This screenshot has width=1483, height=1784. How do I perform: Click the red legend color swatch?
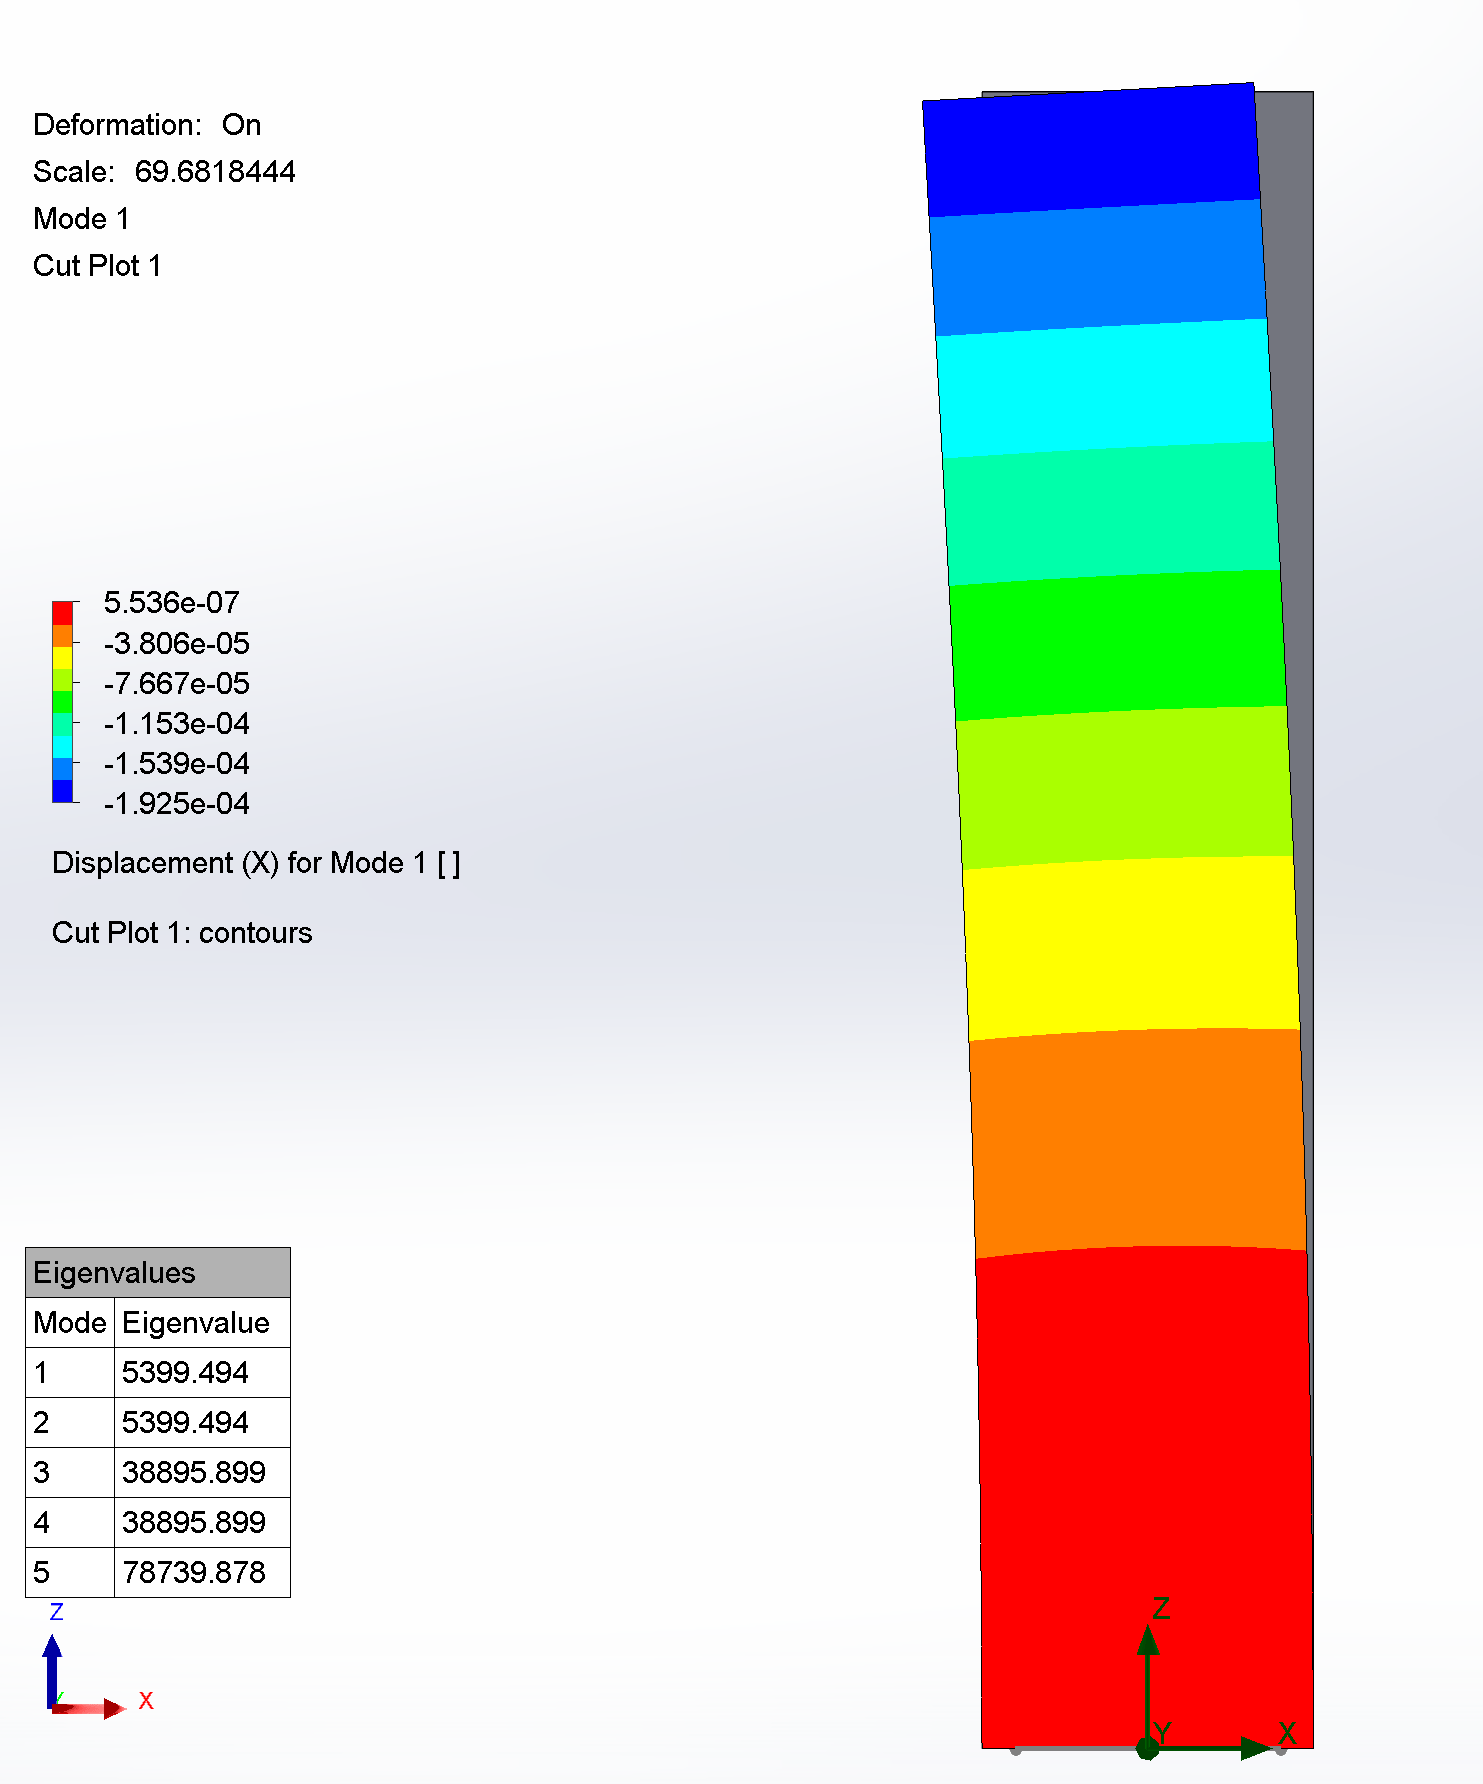[62, 613]
